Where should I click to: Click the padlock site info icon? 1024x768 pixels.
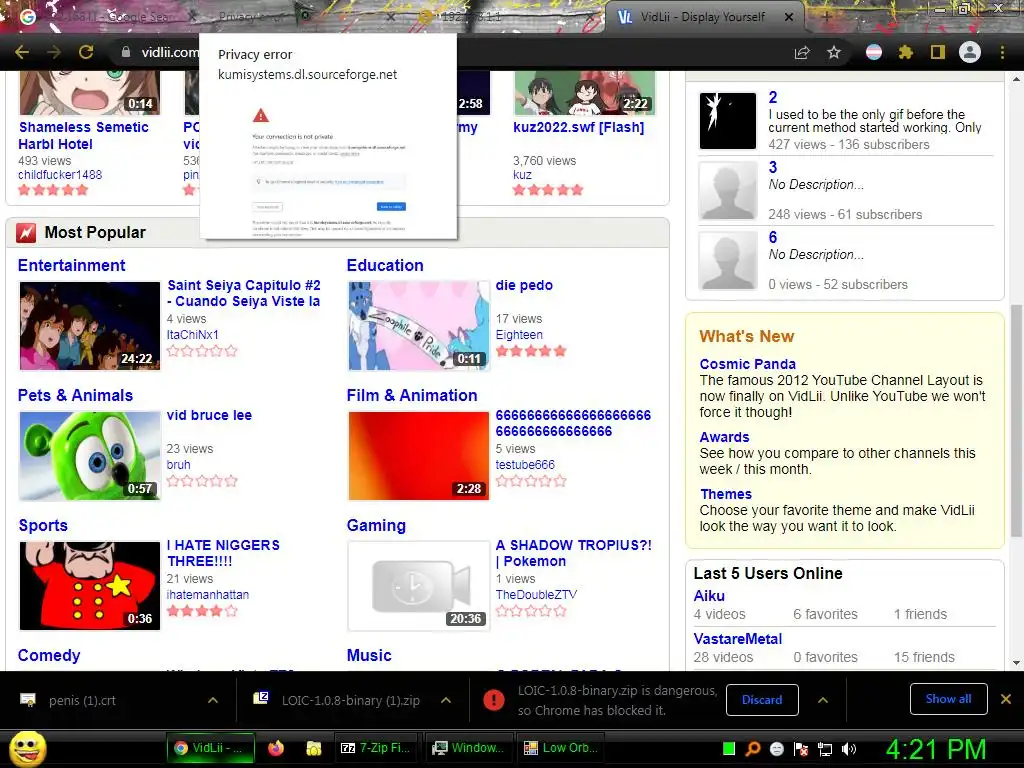125,52
